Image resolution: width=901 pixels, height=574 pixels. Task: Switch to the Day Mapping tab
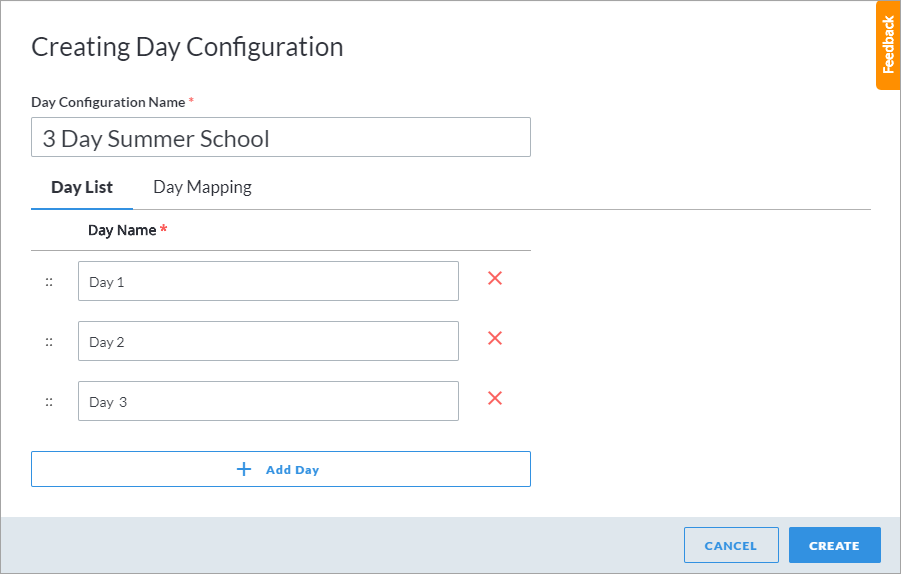(202, 187)
